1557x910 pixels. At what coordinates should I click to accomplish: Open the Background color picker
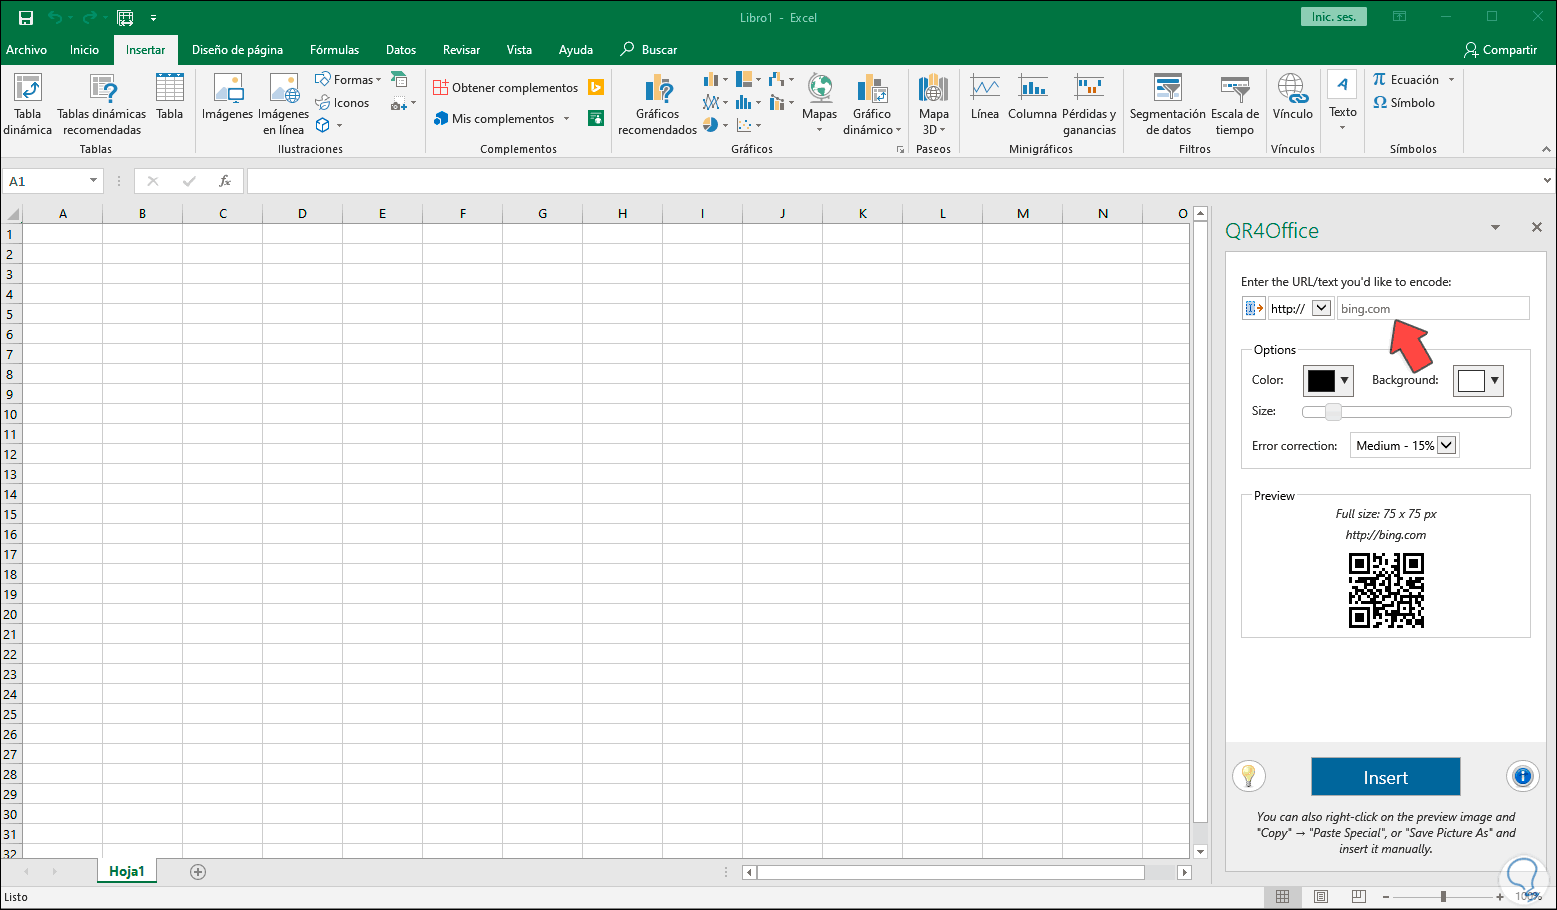[1478, 380]
